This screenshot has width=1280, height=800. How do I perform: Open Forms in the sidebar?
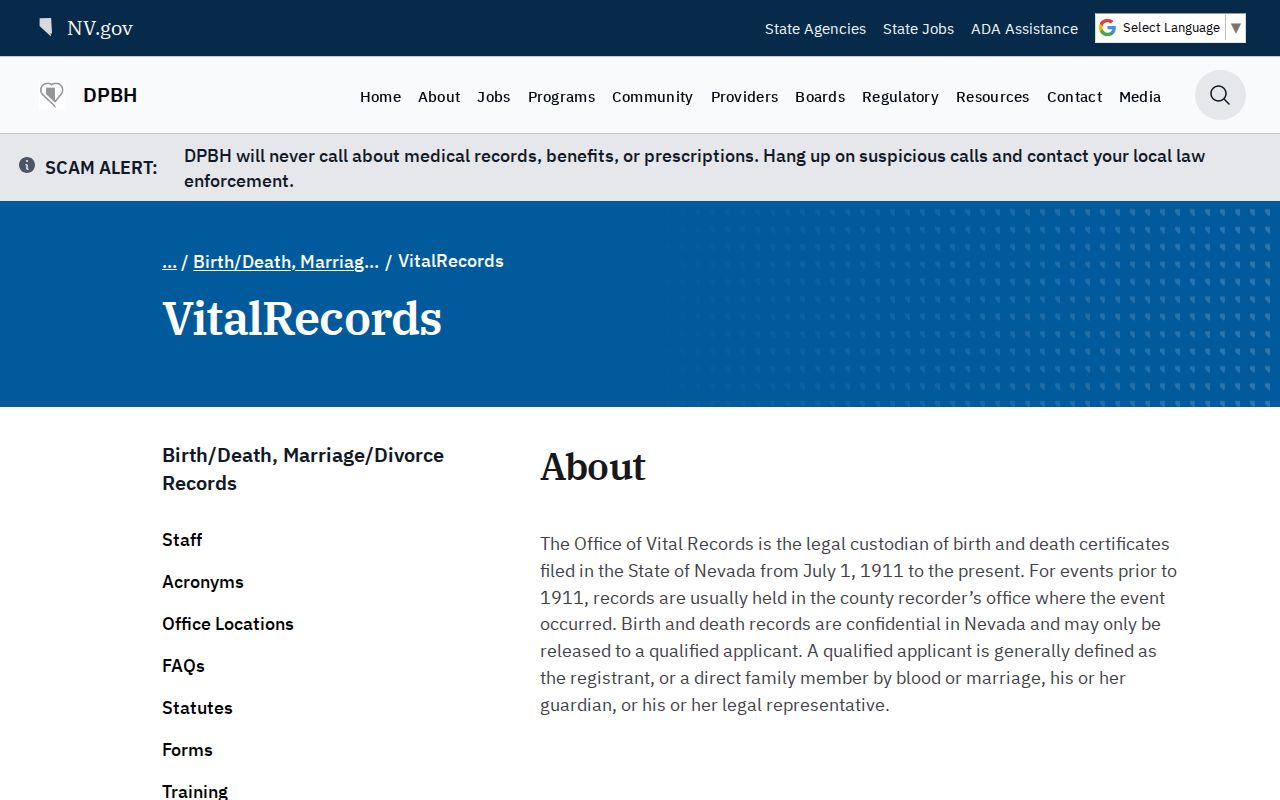187,750
